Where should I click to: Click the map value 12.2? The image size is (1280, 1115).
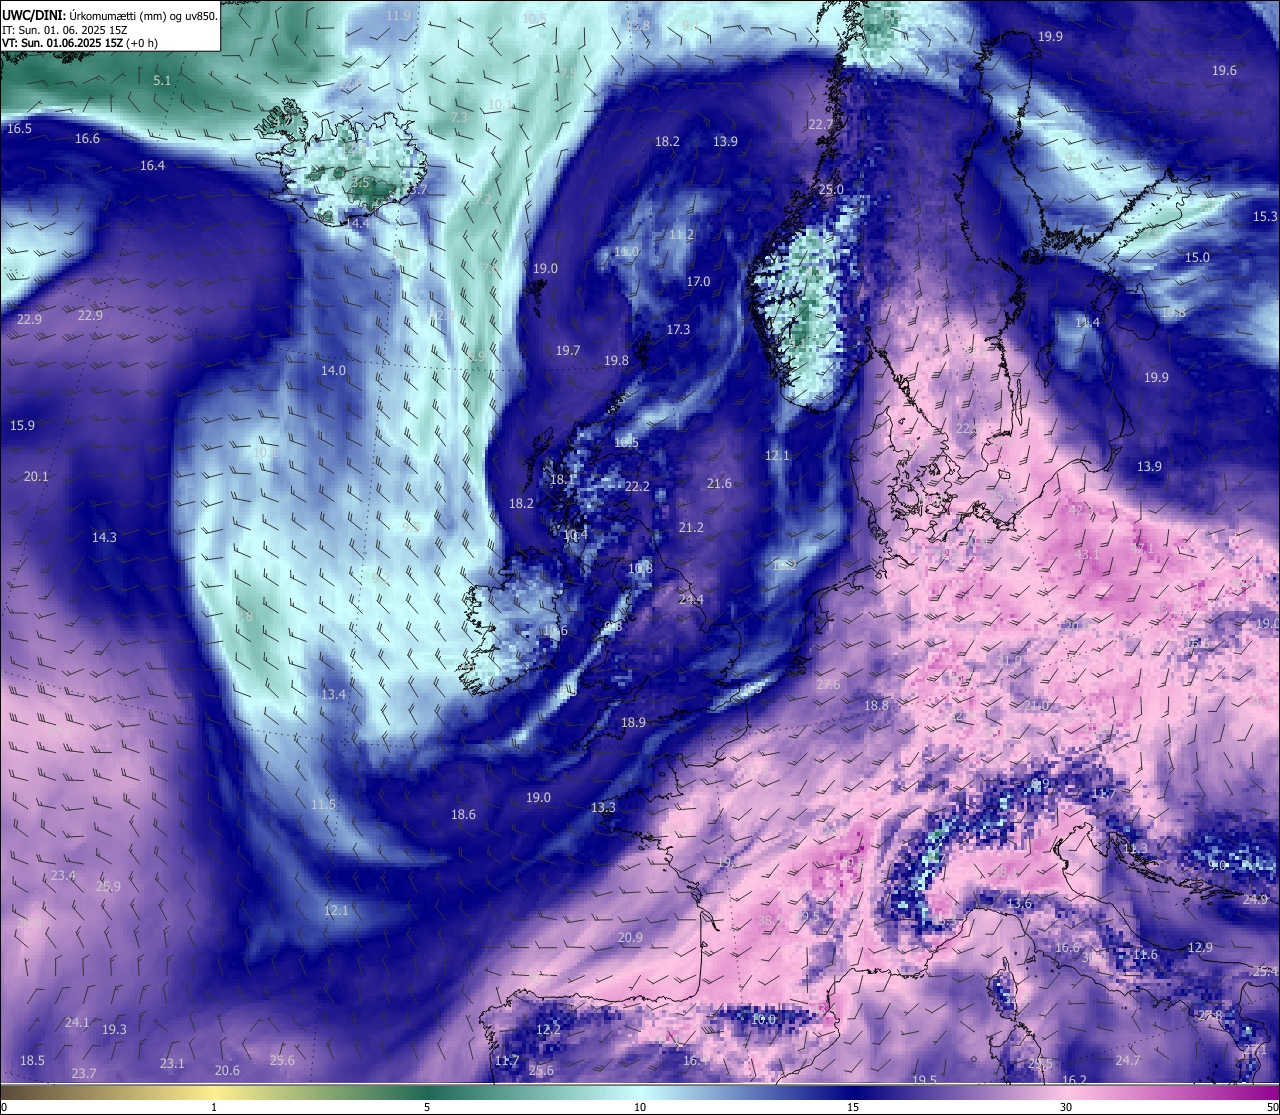pyautogui.click(x=548, y=1029)
